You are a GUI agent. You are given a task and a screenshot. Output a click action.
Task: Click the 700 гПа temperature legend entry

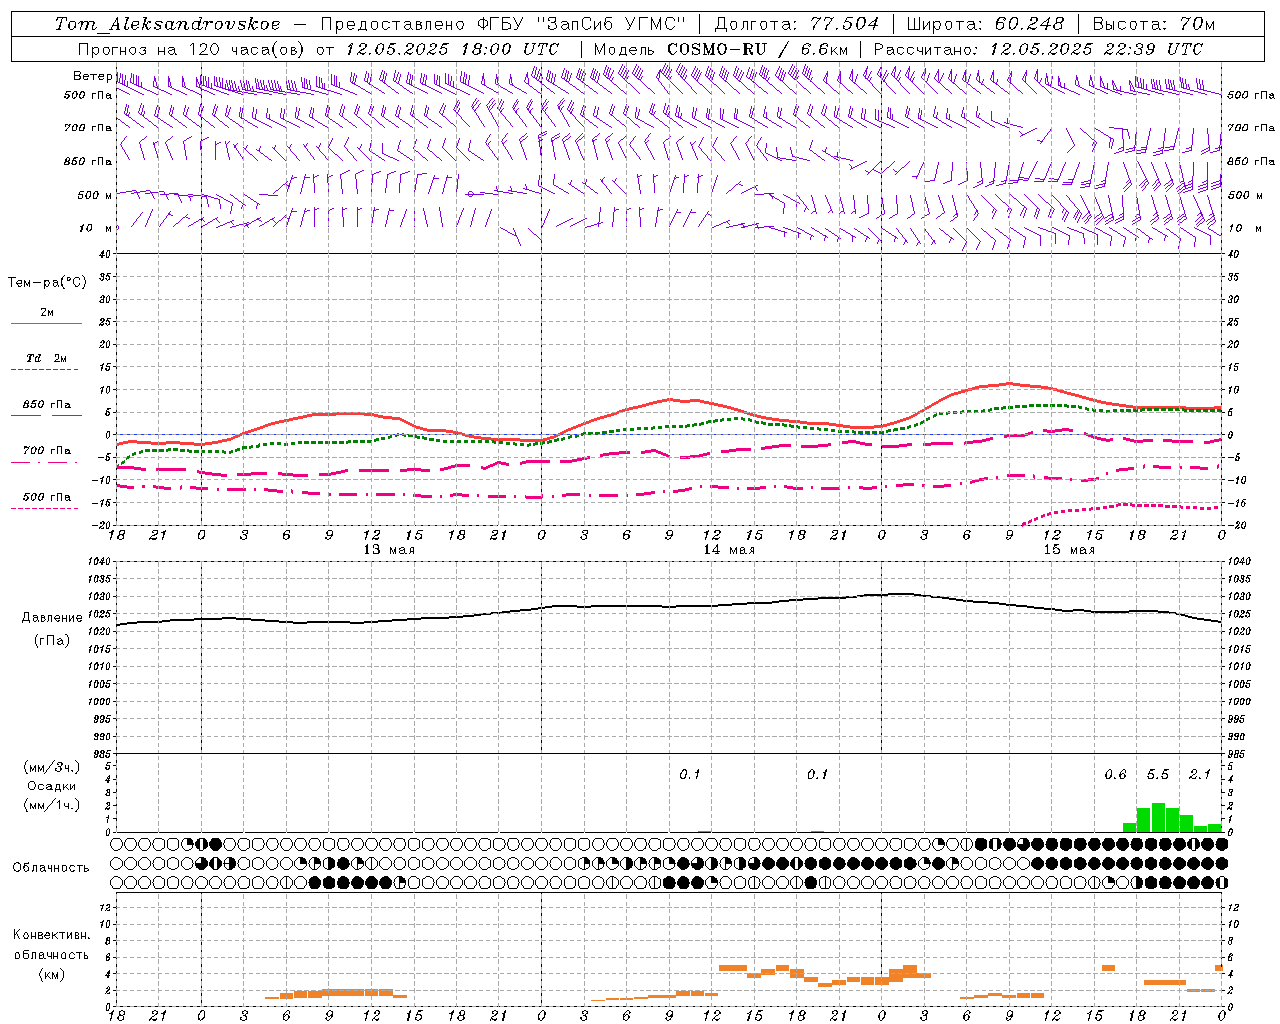[x=46, y=451]
